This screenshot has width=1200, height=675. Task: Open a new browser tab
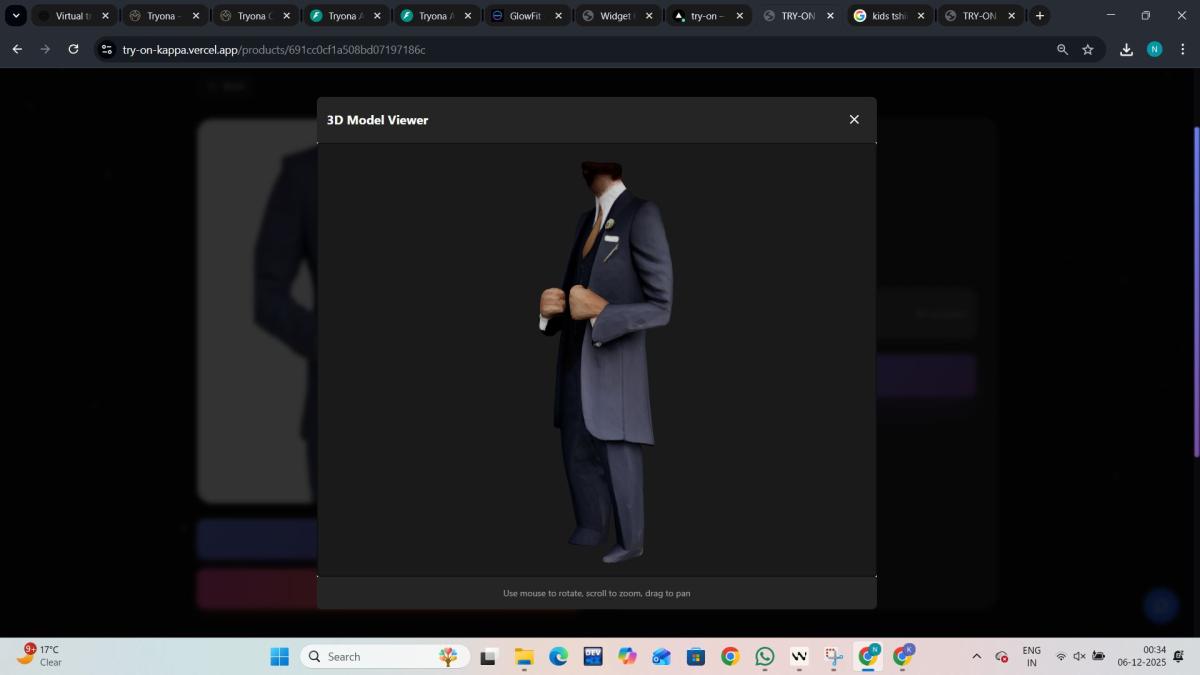tap(1040, 16)
